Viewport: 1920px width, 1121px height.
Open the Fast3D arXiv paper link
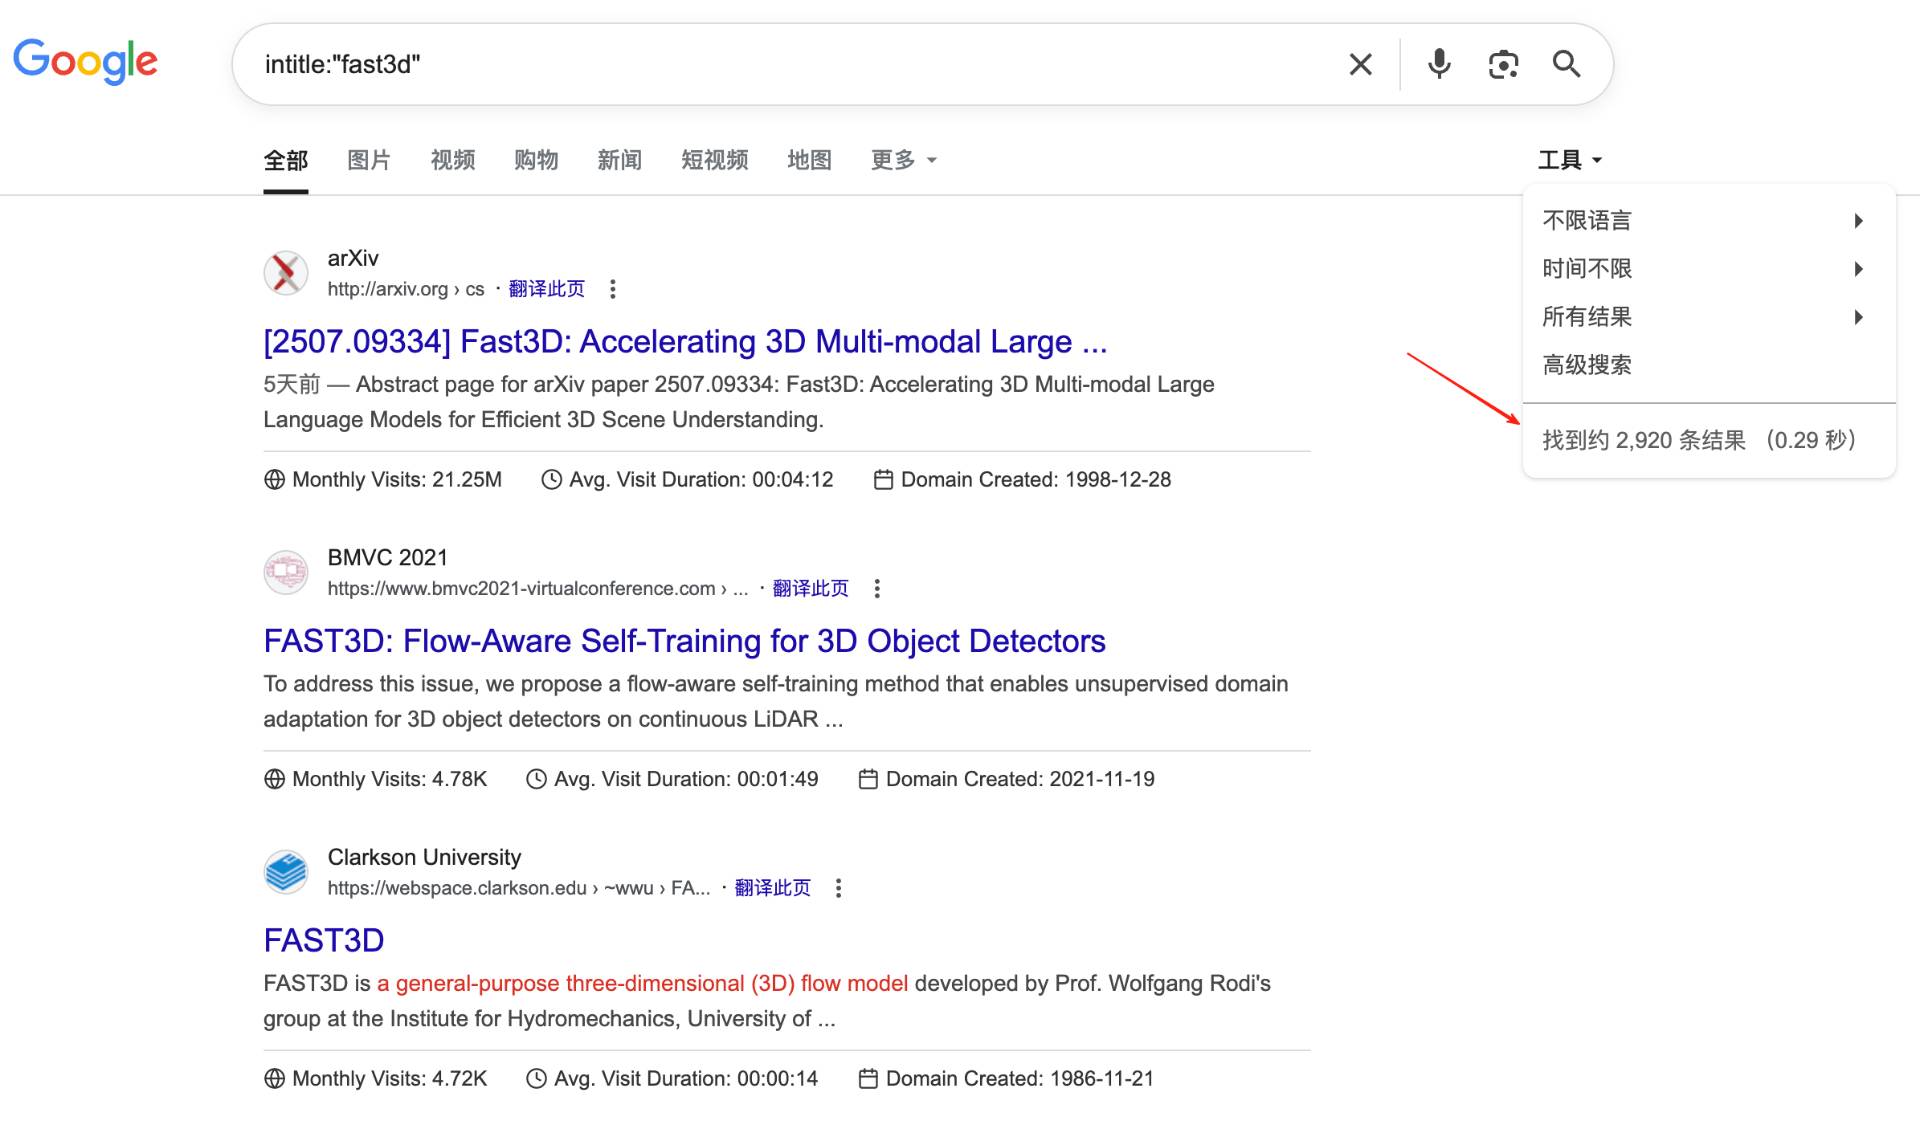click(x=685, y=341)
